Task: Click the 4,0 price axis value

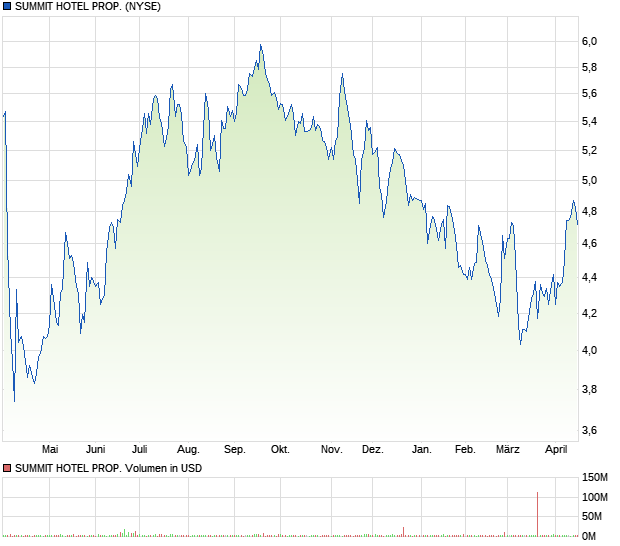Action: click(589, 350)
